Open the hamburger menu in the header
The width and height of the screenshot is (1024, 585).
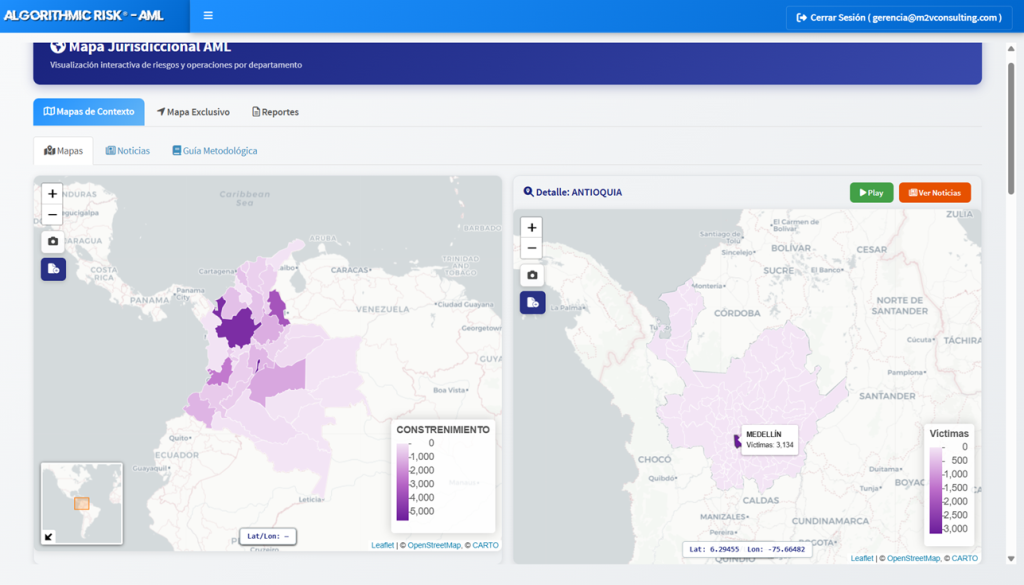pyautogui.click(x=208, y=16)
